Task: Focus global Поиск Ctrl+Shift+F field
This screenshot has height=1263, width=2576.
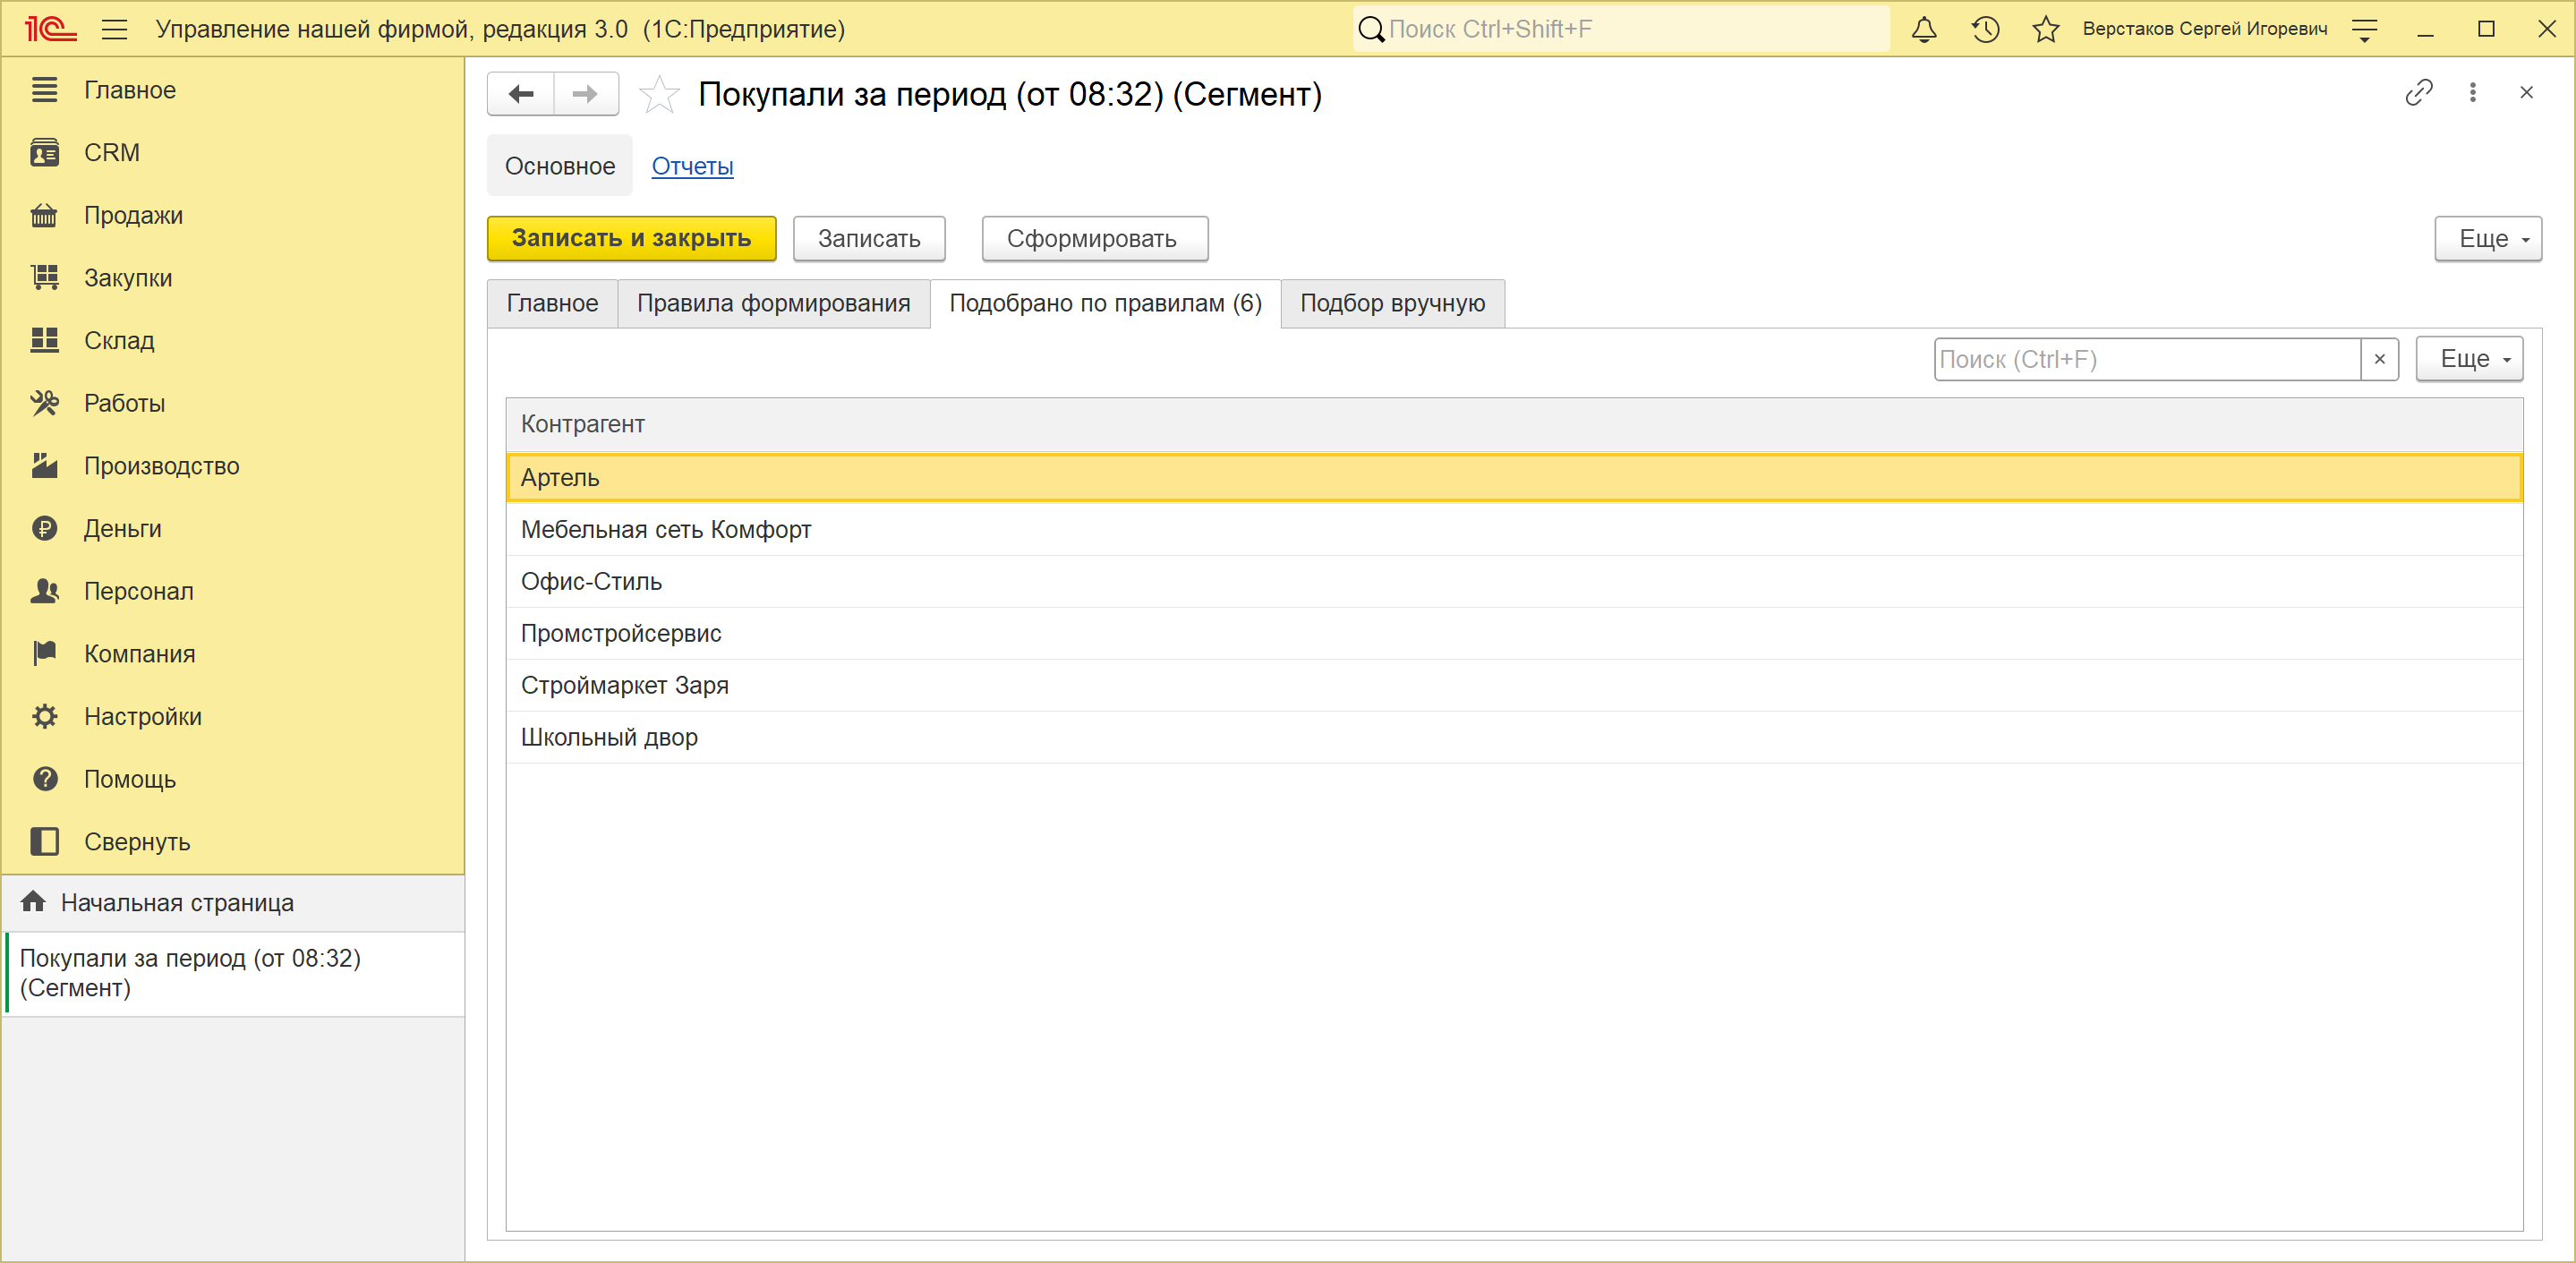Action: click(1621, 29)
